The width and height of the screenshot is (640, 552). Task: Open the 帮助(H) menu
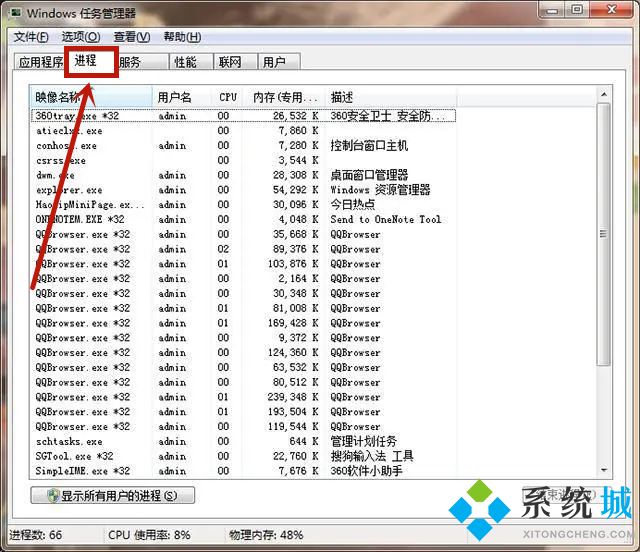tap(182, 37)
